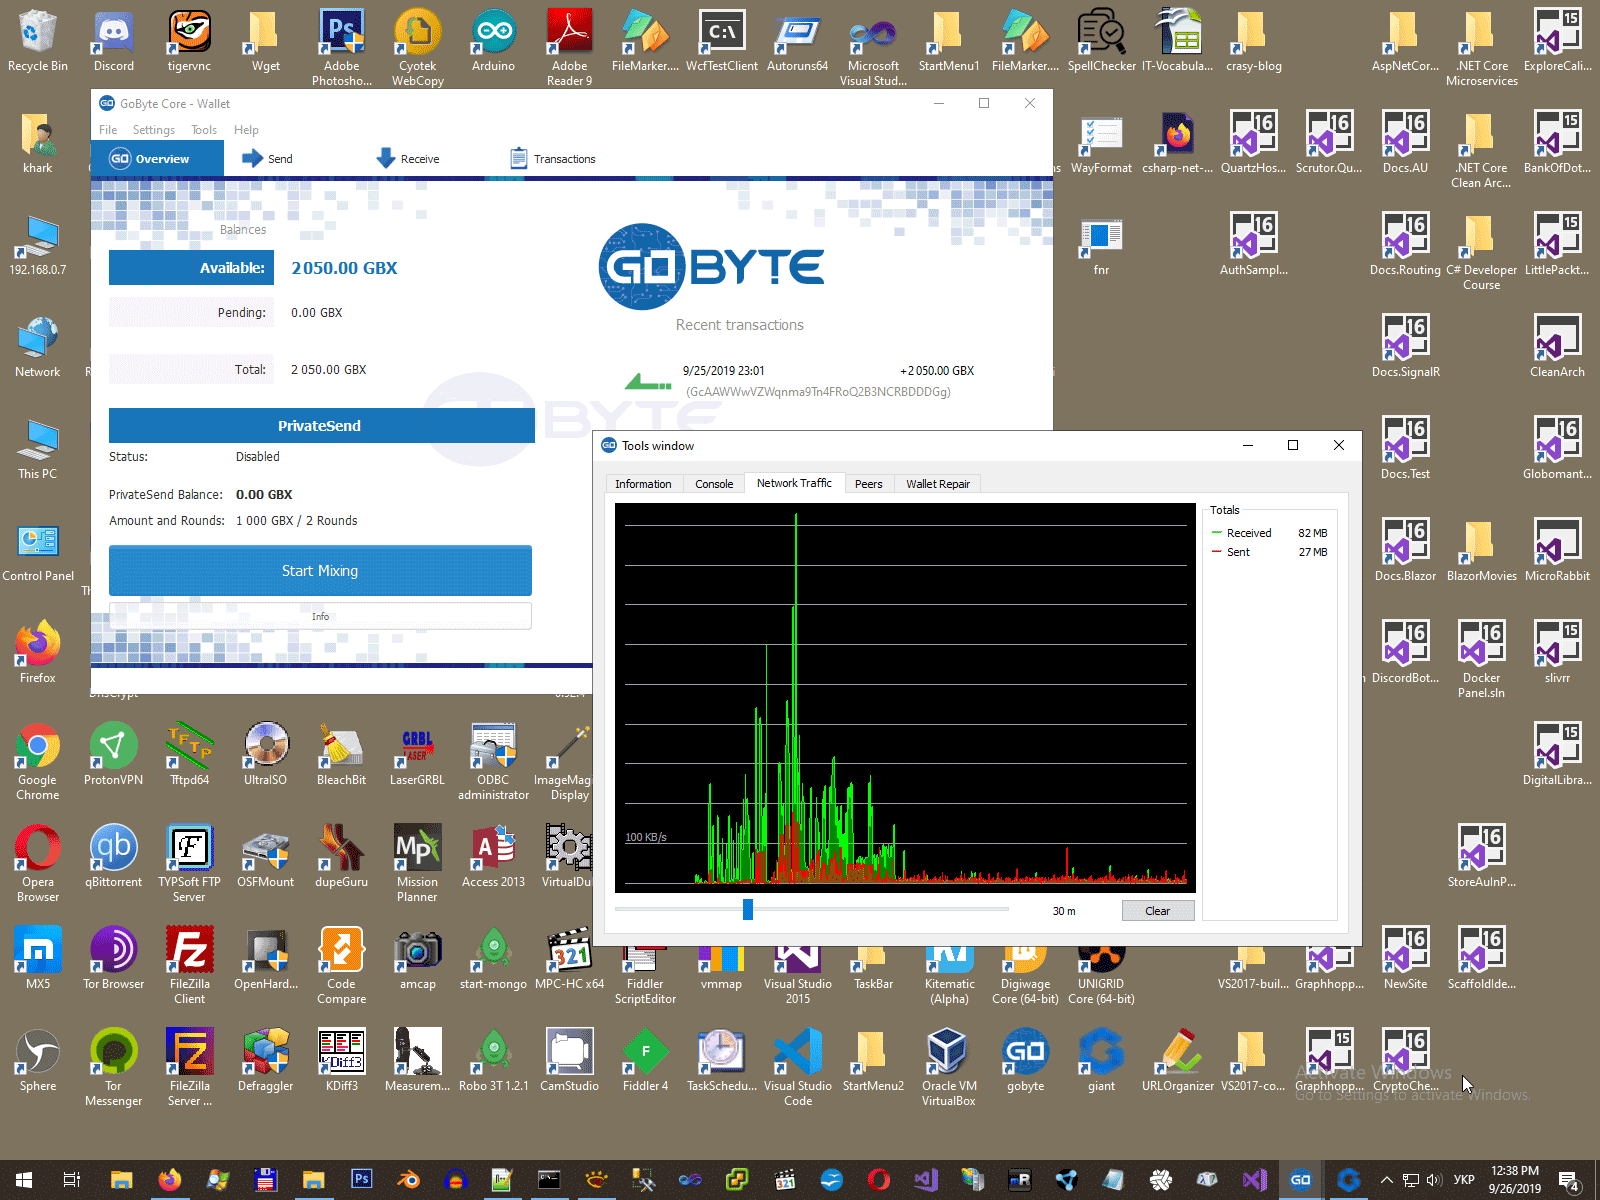Open the Windows Start menu
This screenshot has width=1600, height=1200.
coord(24,1180)
